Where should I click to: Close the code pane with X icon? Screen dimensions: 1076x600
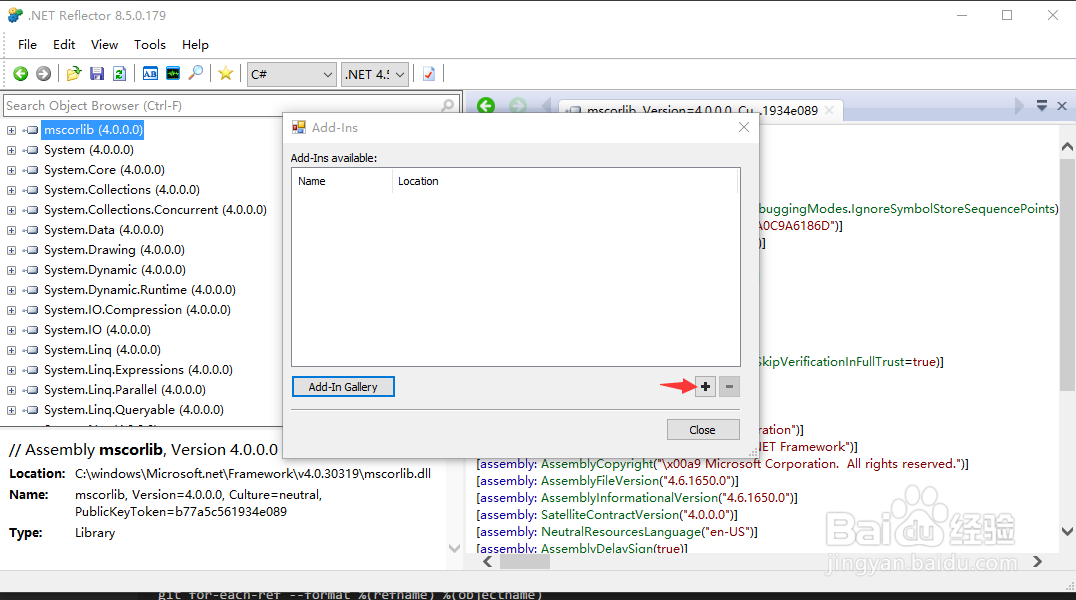point(1062,106)
